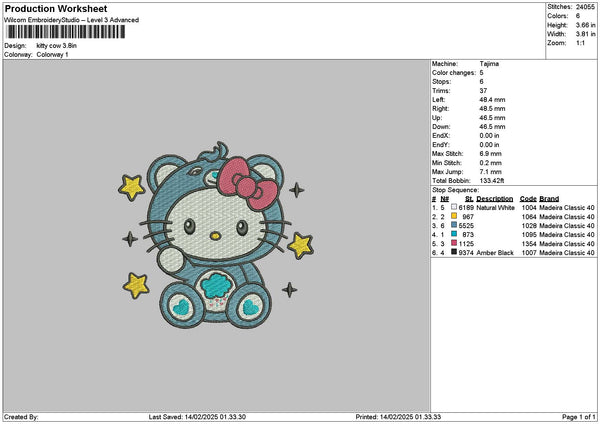Screen dimensions: 600x424
Task: Select the yellow swatch for thread 967
Action: pyautogui.click(x=454, y=216)
